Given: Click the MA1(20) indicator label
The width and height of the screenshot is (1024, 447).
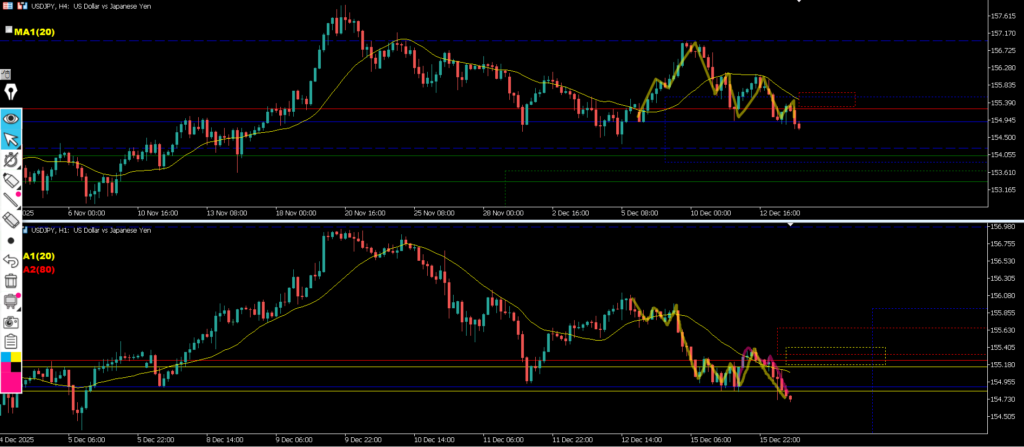Looking at the screenshot, I should coord(35,32).
